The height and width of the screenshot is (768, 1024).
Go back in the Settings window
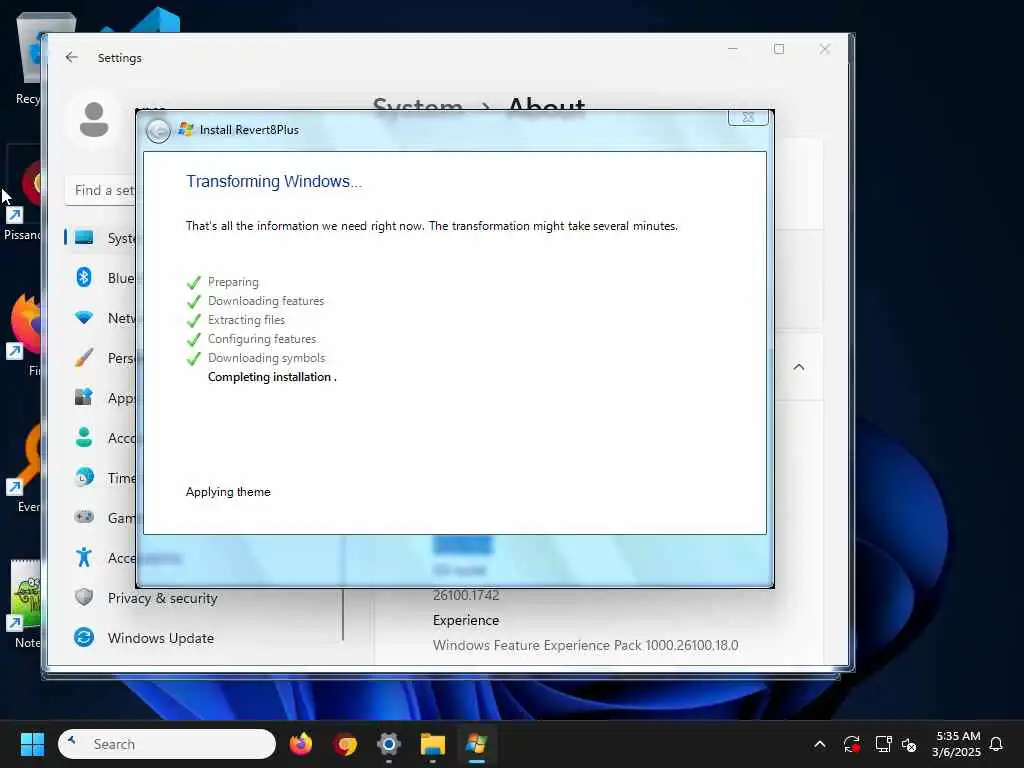pyautogui.click(x=72, y=57)
